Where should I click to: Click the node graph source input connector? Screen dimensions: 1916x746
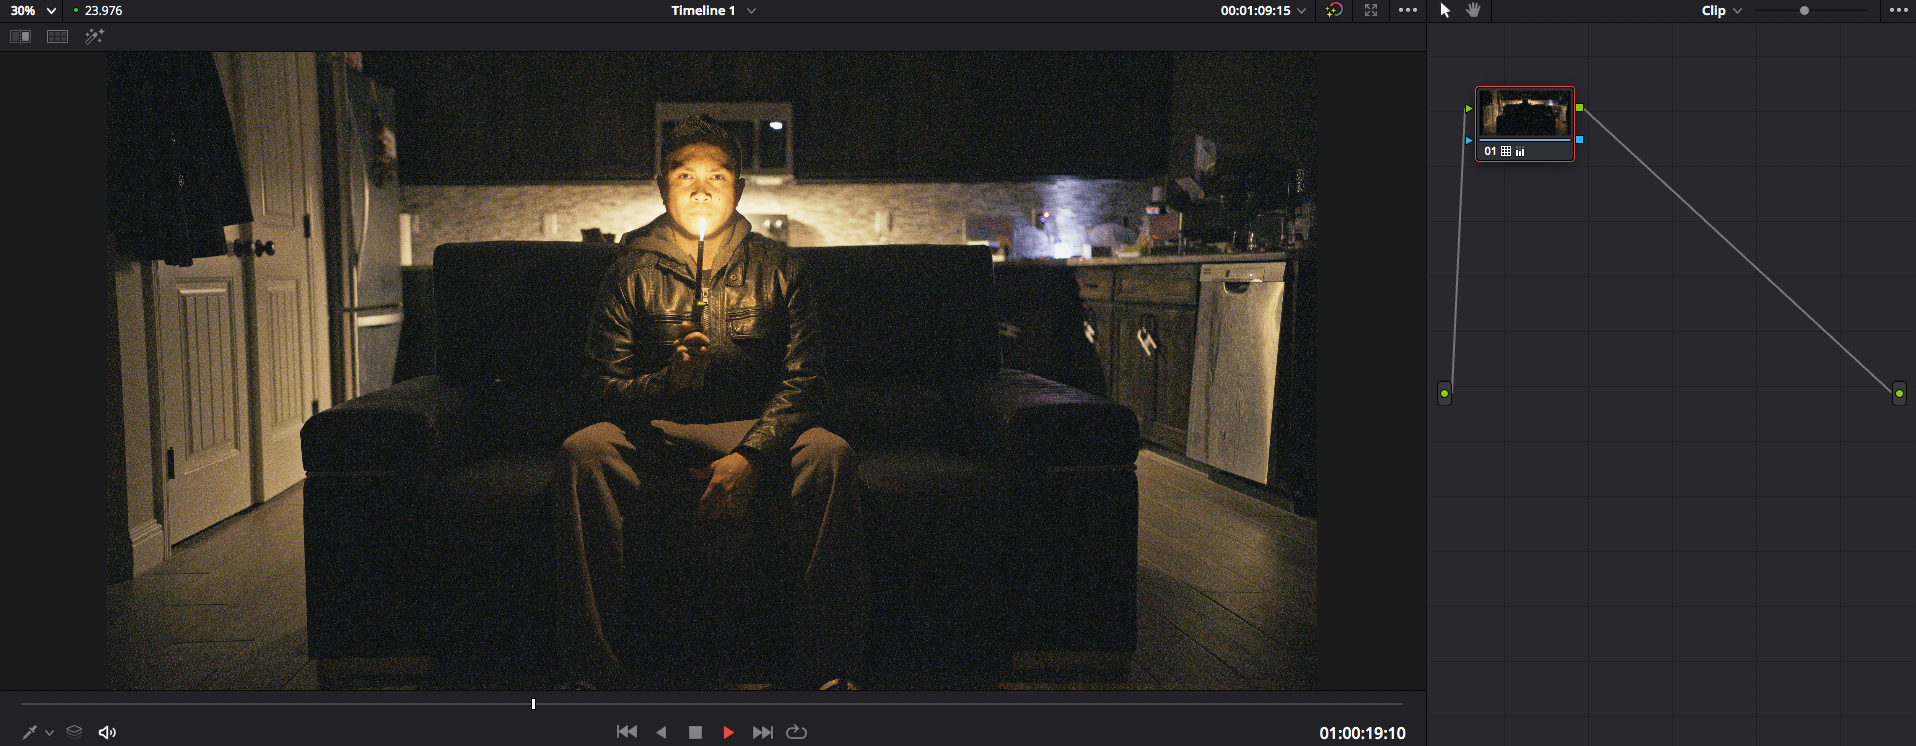(1444, 393)
